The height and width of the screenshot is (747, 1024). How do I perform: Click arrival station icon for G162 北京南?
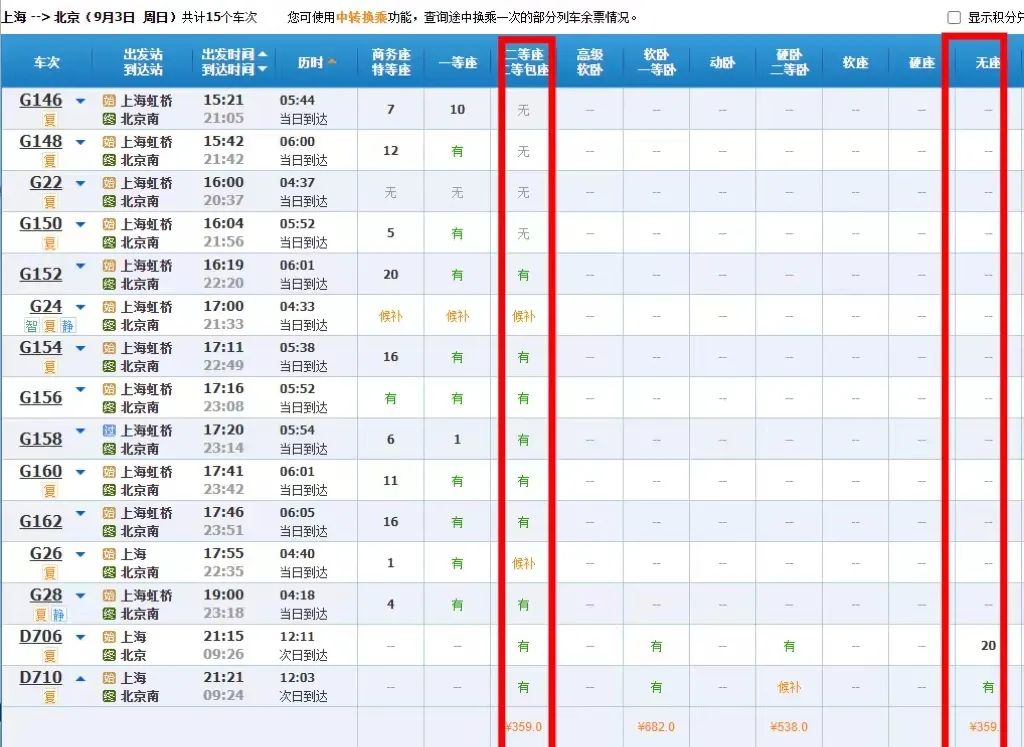pyautogui.click(x=109, y=532)
